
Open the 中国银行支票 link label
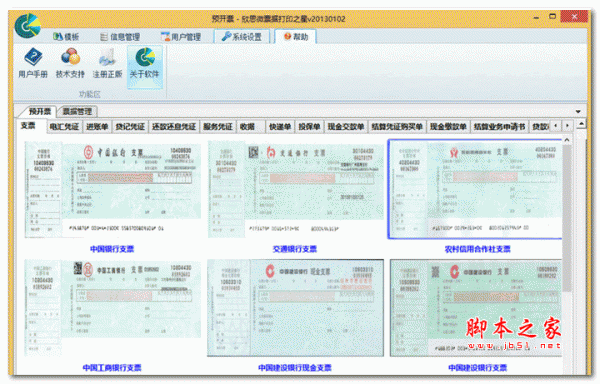point(112,249)
